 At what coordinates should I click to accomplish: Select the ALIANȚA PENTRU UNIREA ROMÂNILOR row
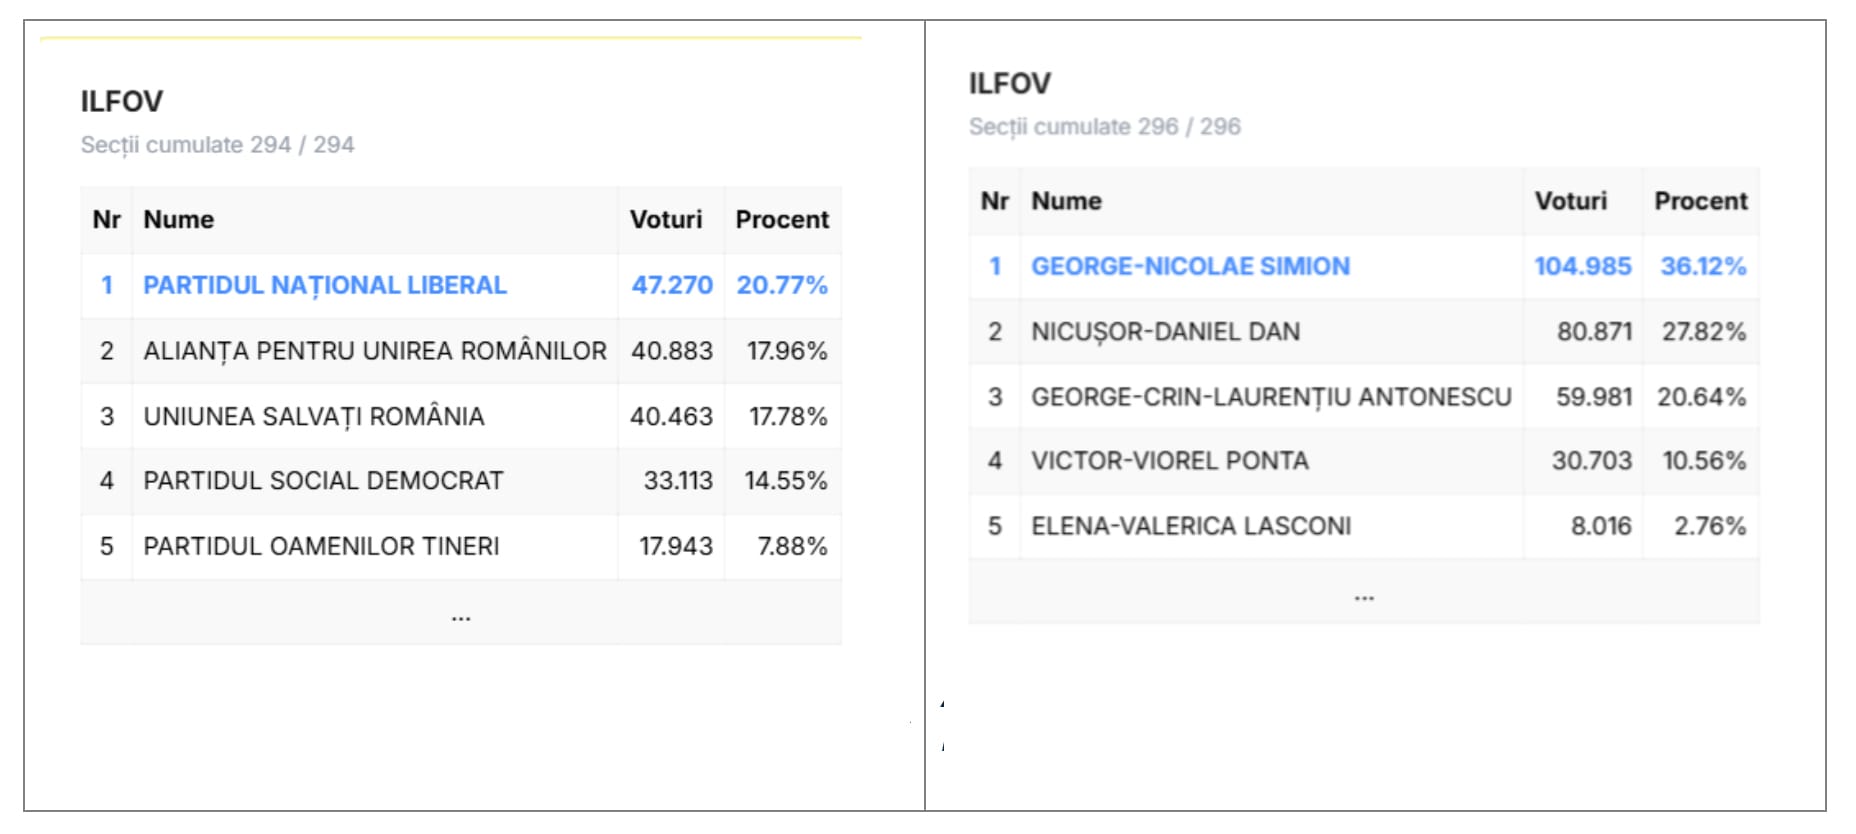(x=375, y=351)
